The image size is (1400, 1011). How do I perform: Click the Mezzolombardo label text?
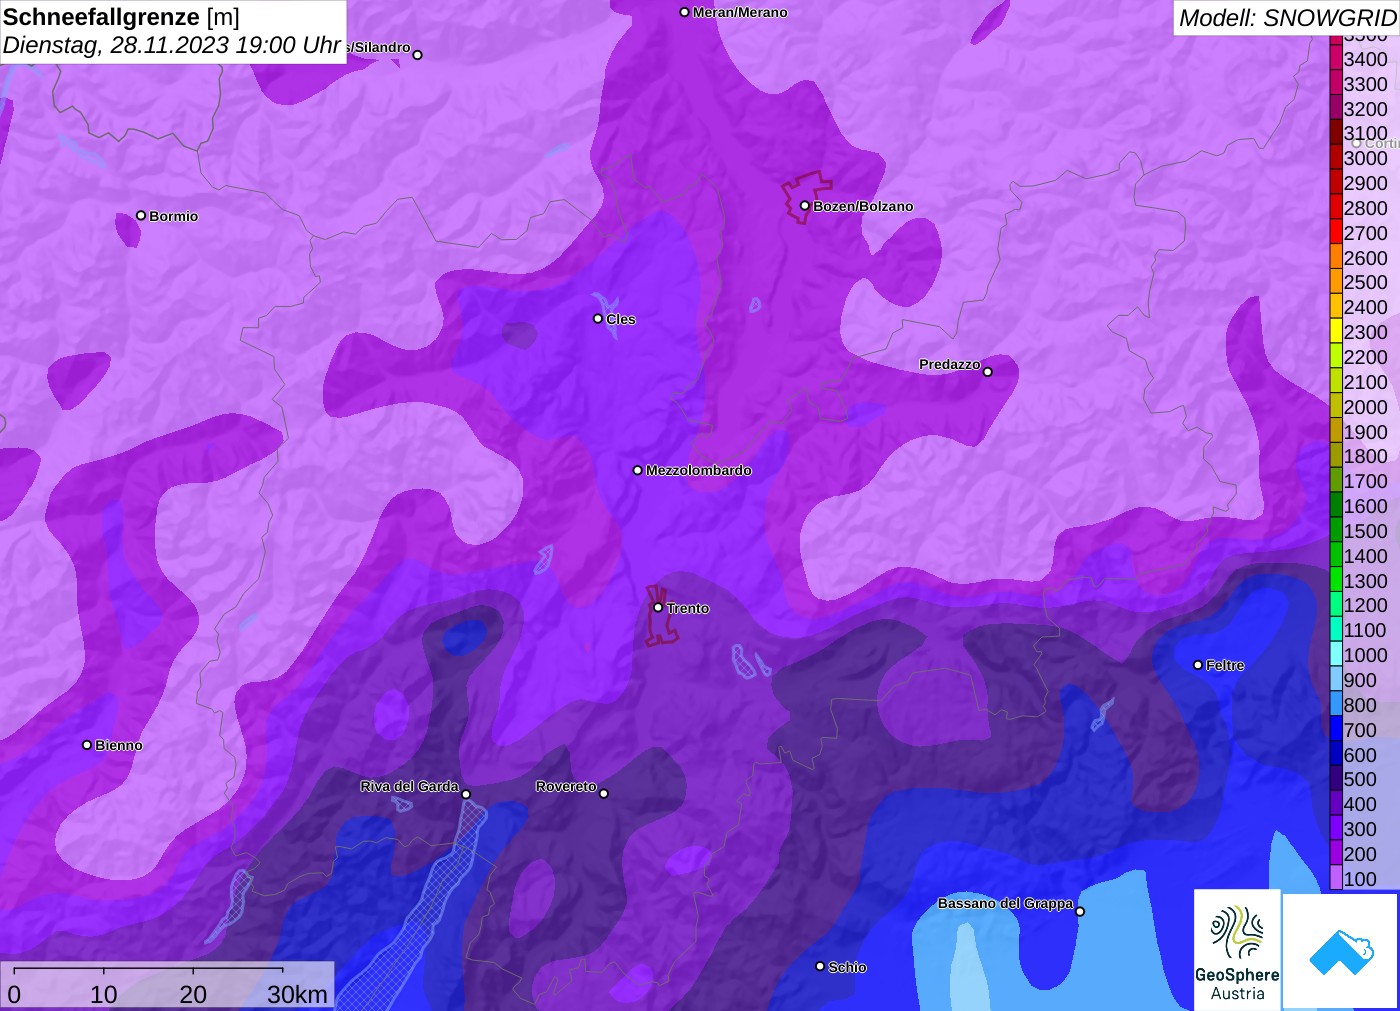698,470
